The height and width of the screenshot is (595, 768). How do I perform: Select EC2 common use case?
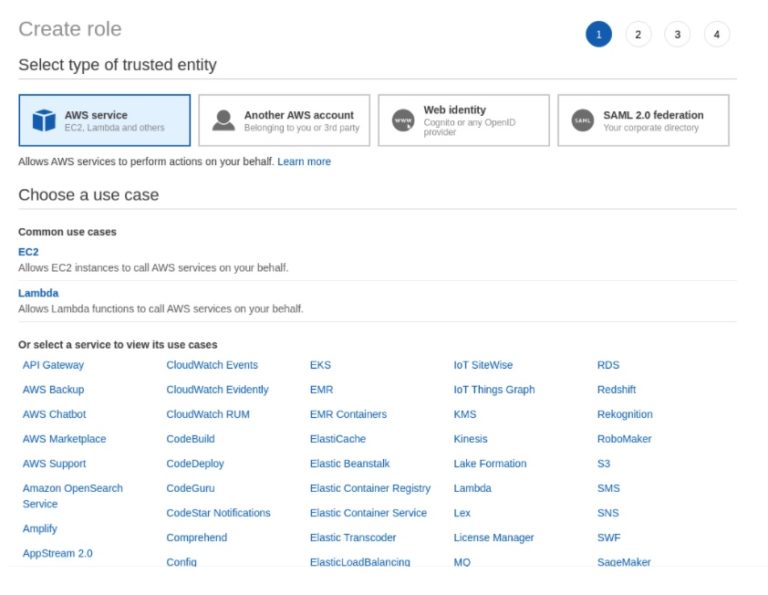28,252
